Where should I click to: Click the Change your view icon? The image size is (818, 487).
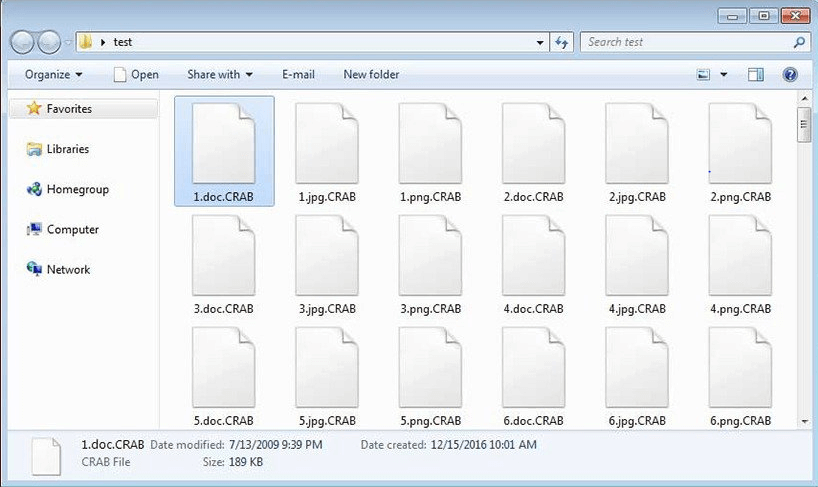coord(704,75)
